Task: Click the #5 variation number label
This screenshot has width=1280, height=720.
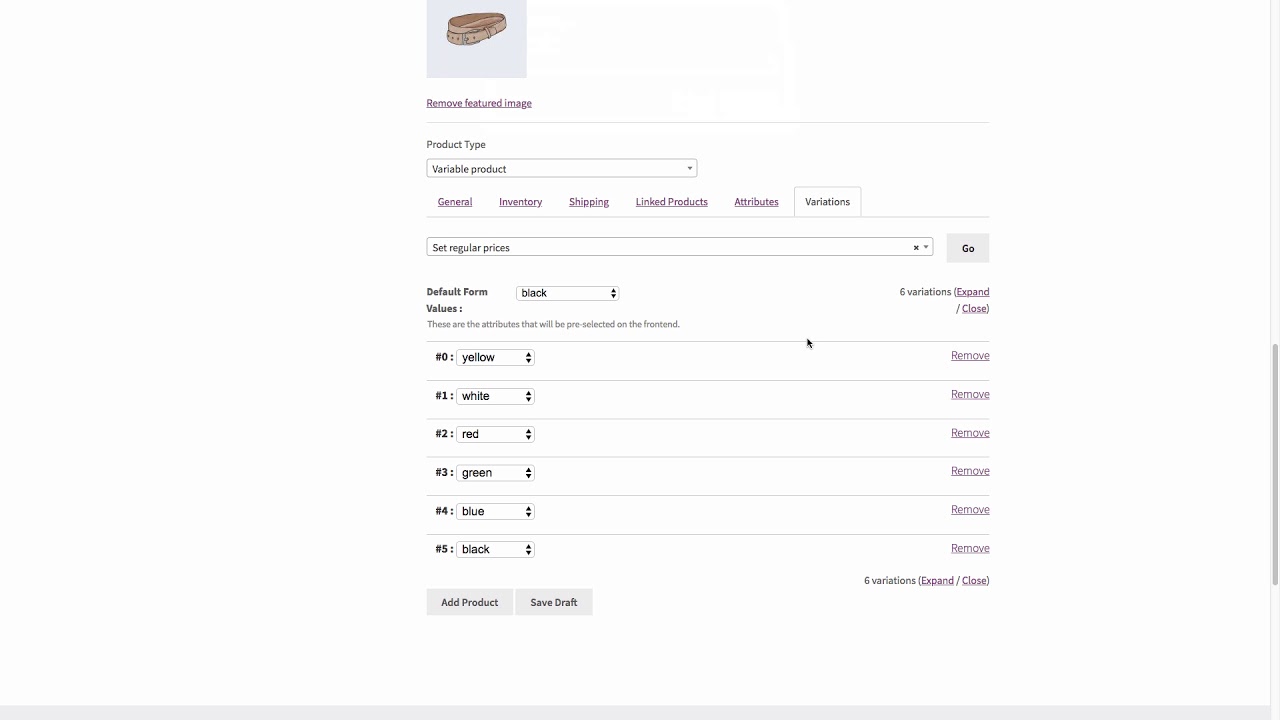Action: [444, 549]
